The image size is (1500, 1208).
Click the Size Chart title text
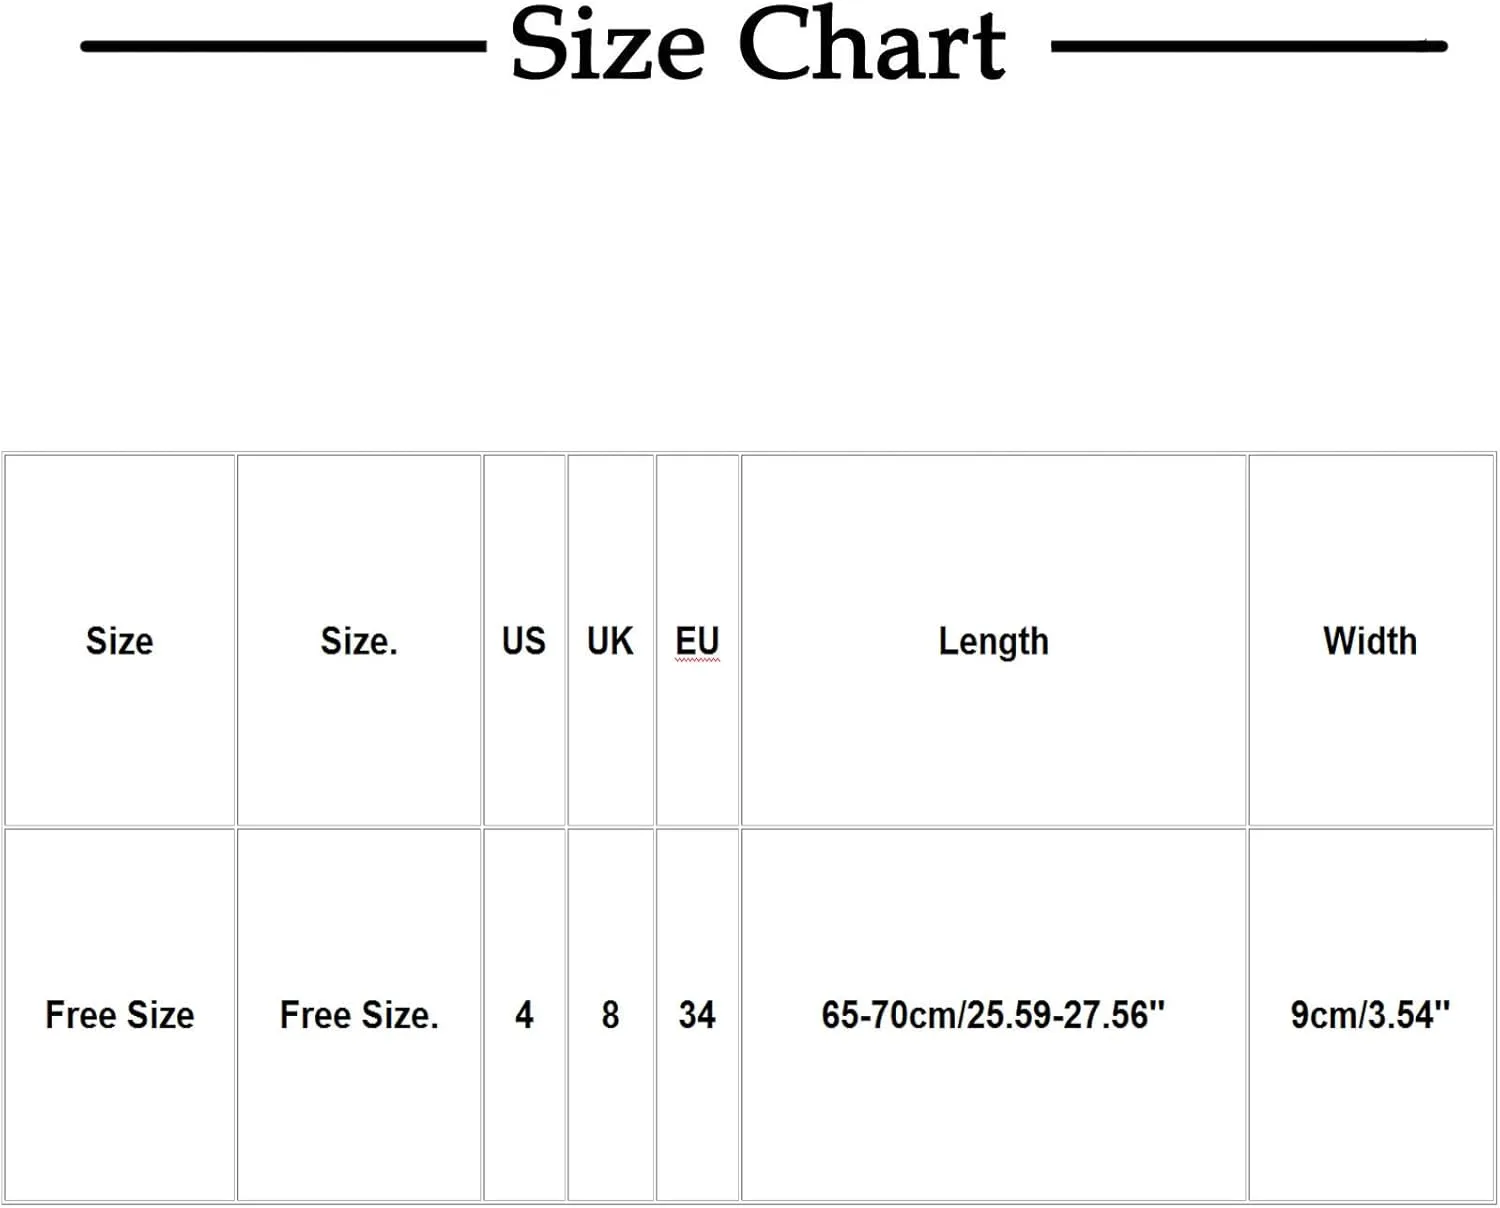coord(758,45)
